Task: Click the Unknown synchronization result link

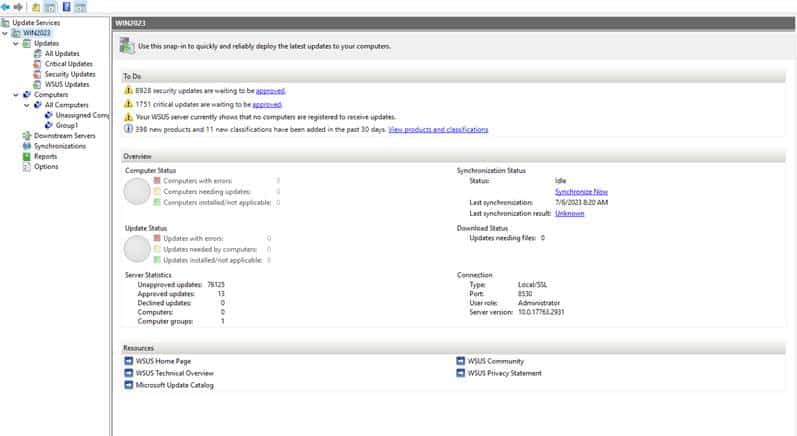Action: pos(569,213)
